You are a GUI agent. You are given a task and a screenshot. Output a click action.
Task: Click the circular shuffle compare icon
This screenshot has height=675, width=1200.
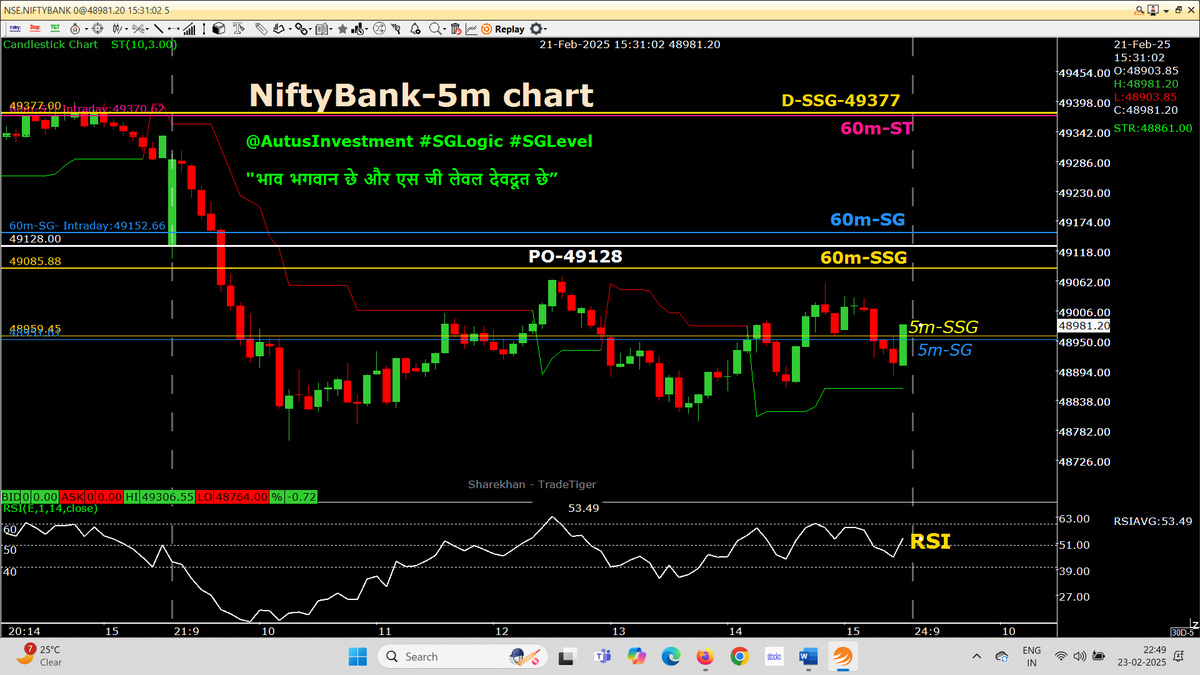pyautogui.click(x=379, y=29)
